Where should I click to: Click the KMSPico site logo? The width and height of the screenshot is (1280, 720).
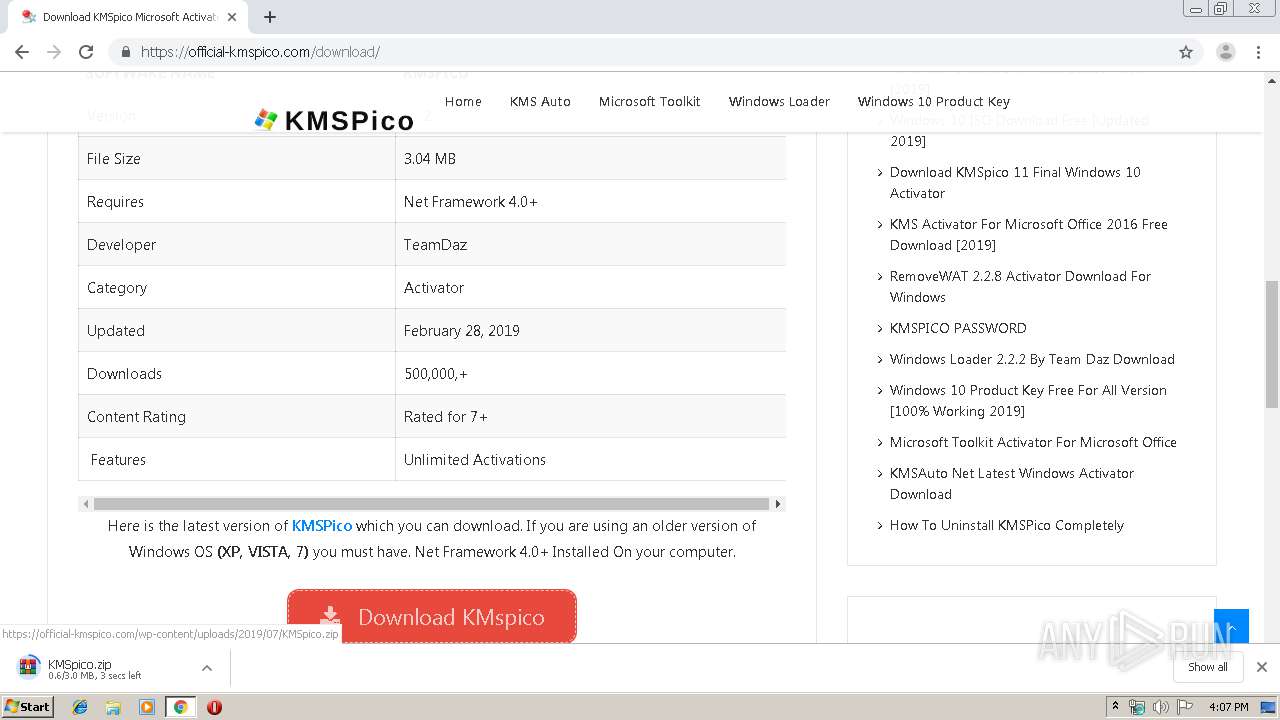pos(334,120)
